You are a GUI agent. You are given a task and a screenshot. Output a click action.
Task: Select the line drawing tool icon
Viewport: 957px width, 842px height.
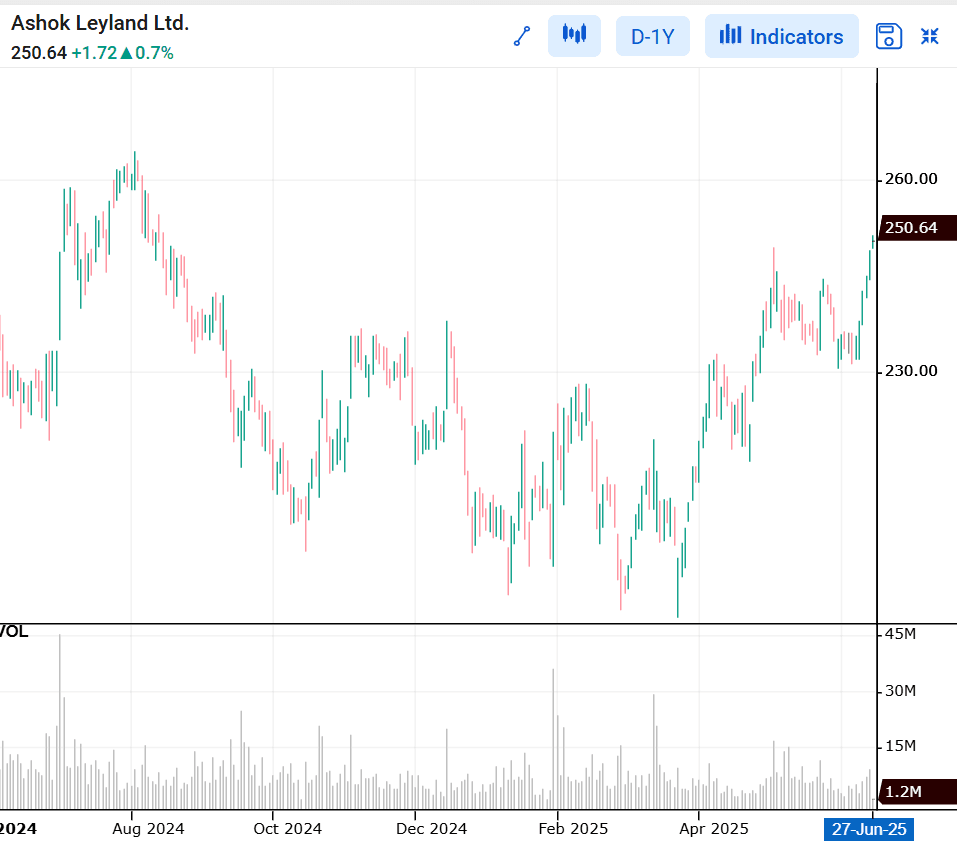tap(522, 37)
